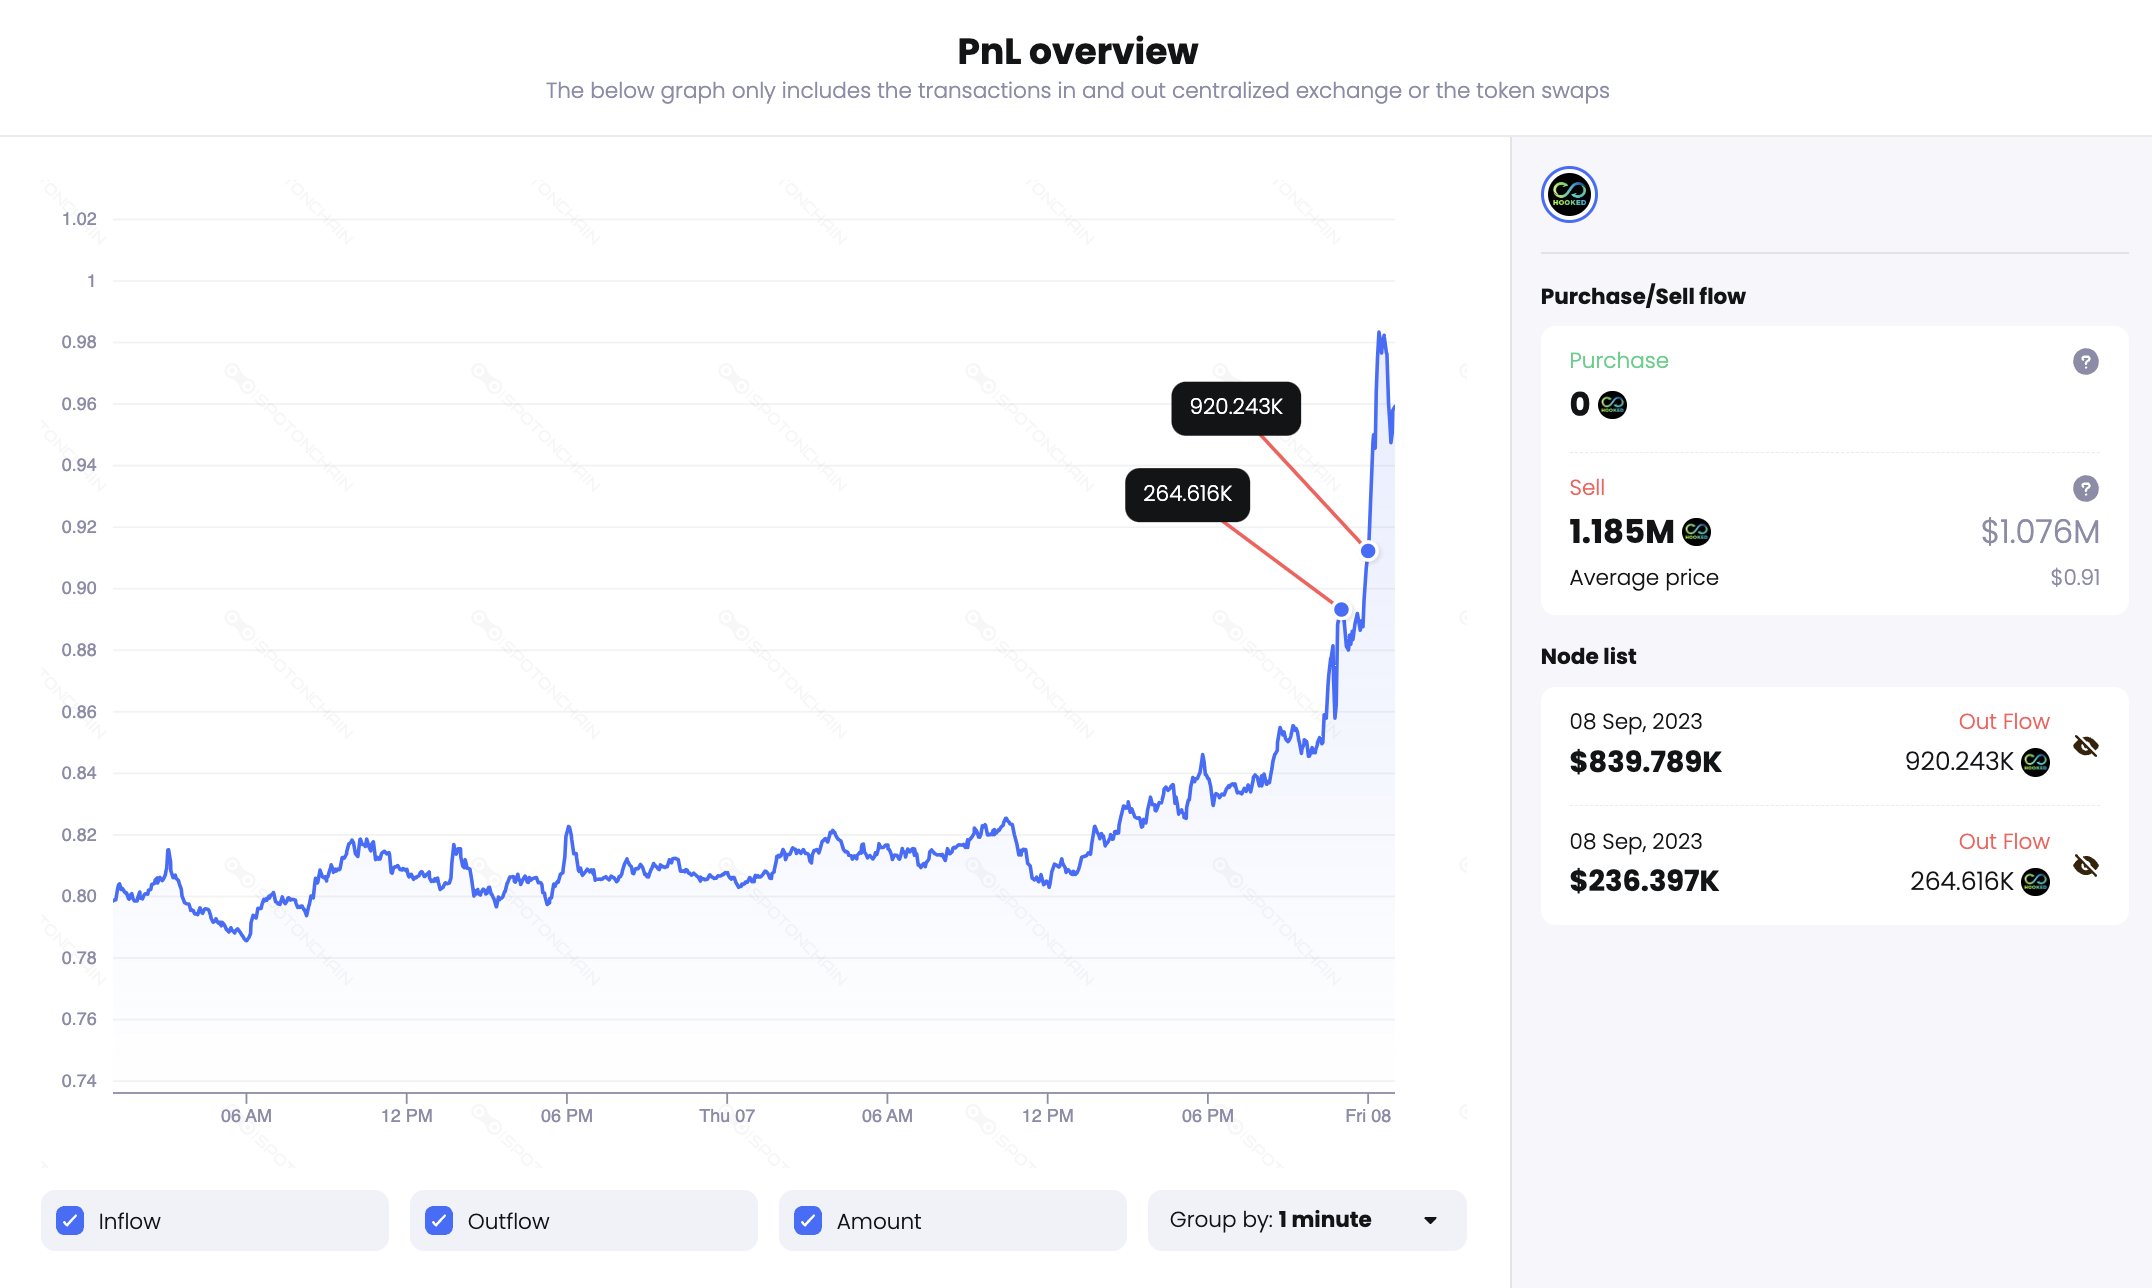Uncheck the Inflow checkbox
Screen dimensions: 2152x1288
[70, 1221]
